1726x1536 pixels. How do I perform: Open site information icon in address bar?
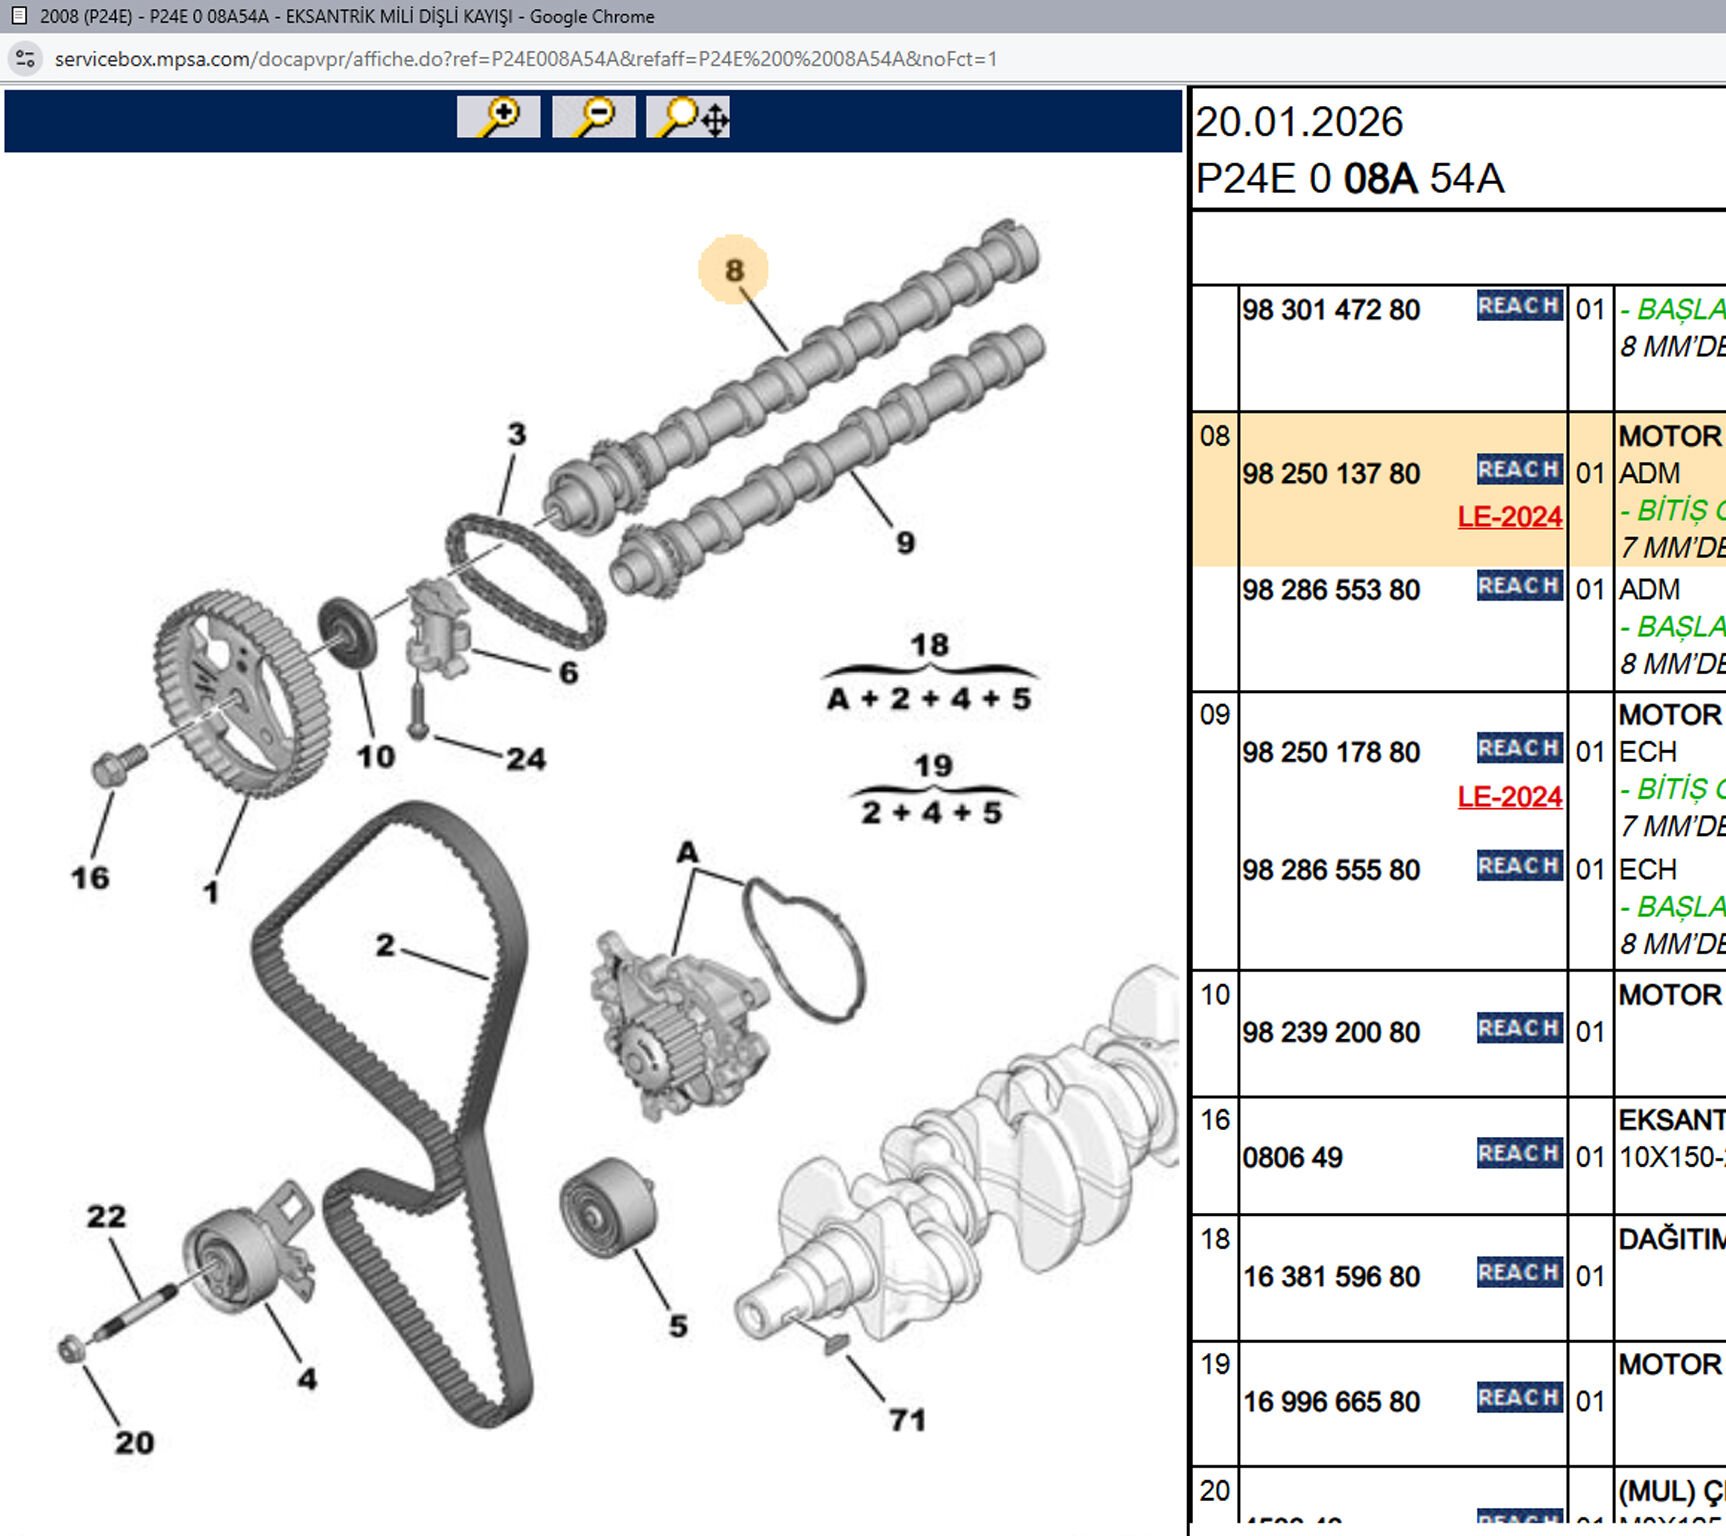point(26,59)
